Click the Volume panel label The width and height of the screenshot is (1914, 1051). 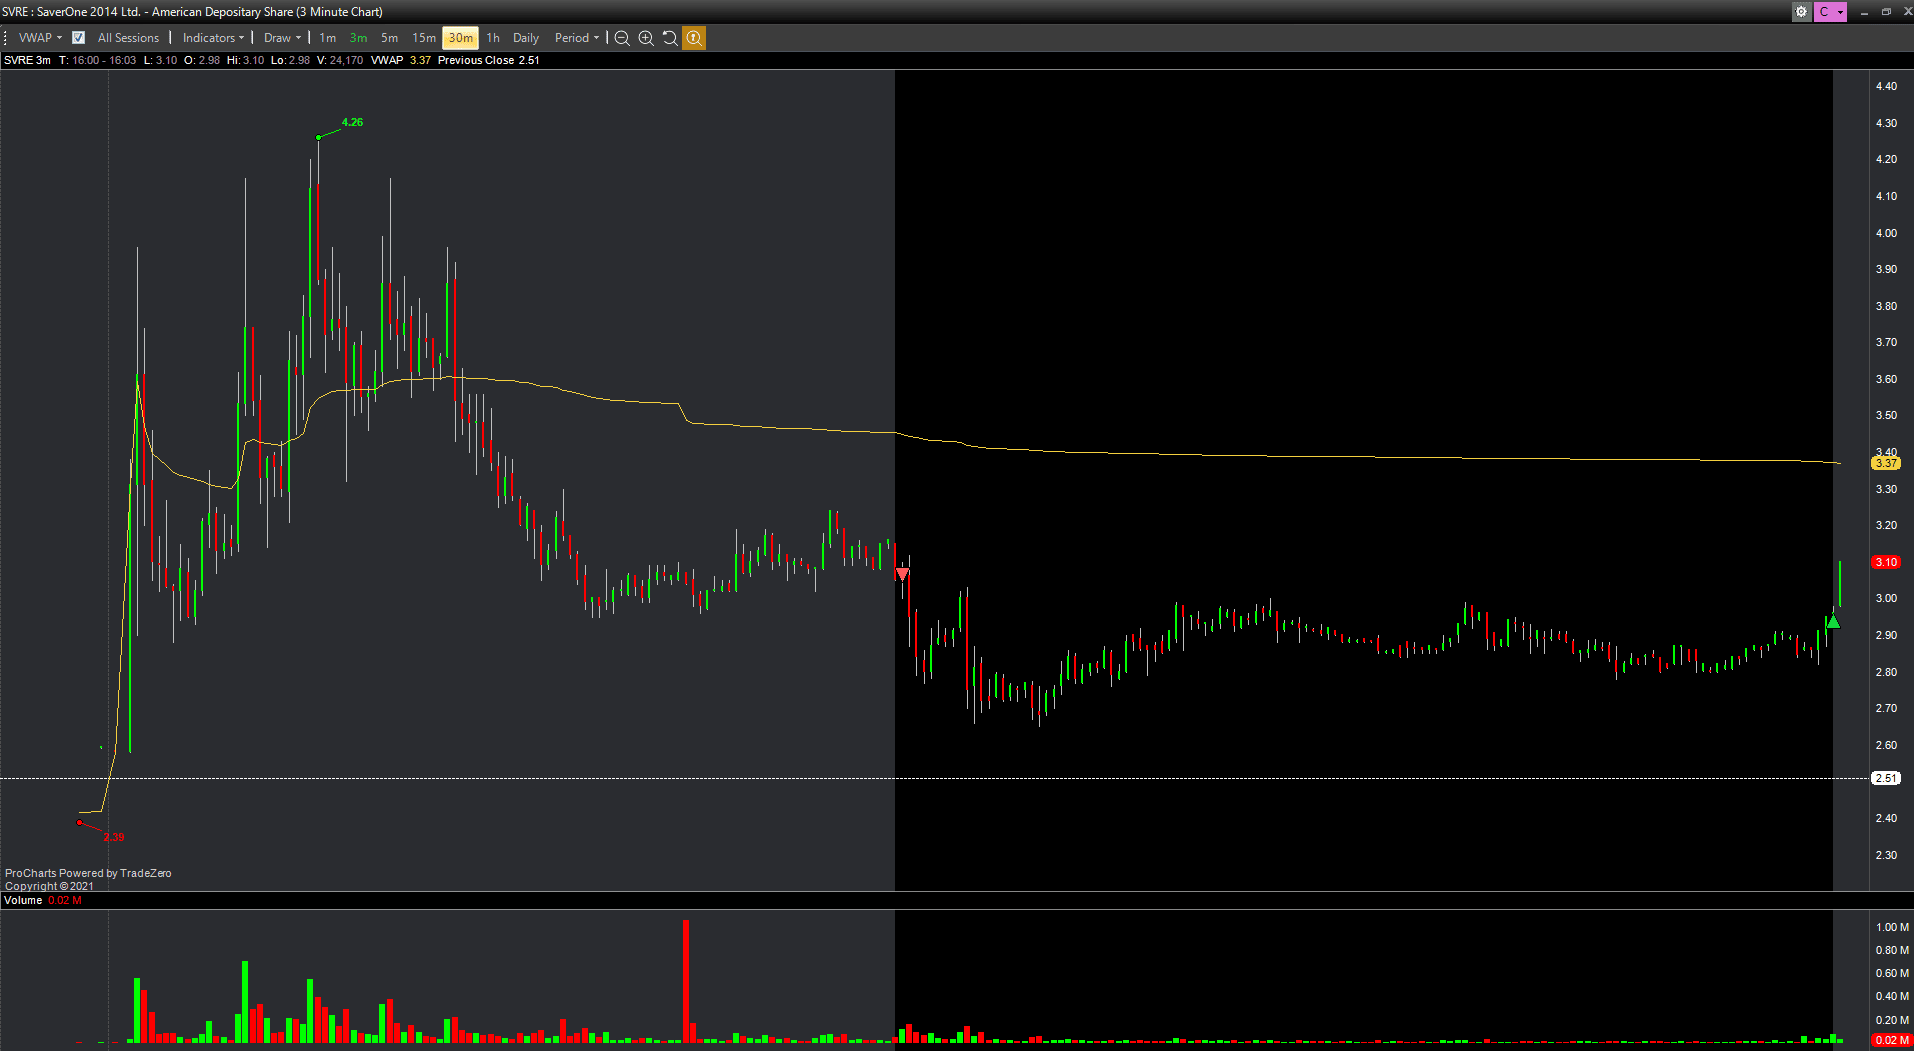[x=23, y=900]
